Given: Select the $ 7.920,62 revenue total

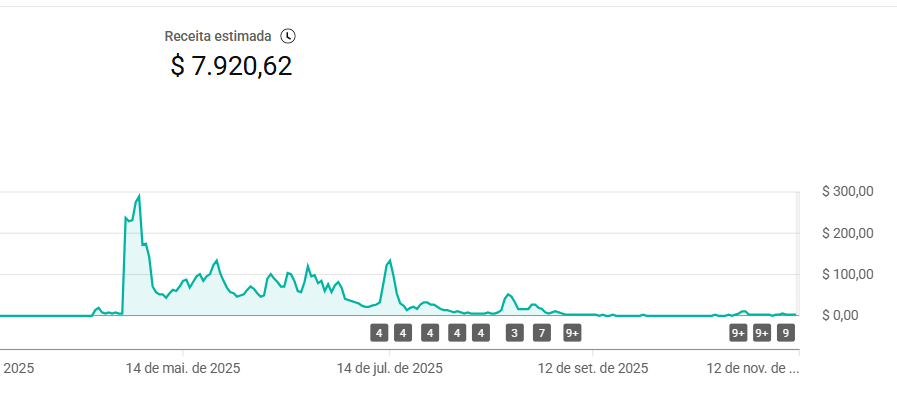Looking at the screenshot, I should pos(231,66).
